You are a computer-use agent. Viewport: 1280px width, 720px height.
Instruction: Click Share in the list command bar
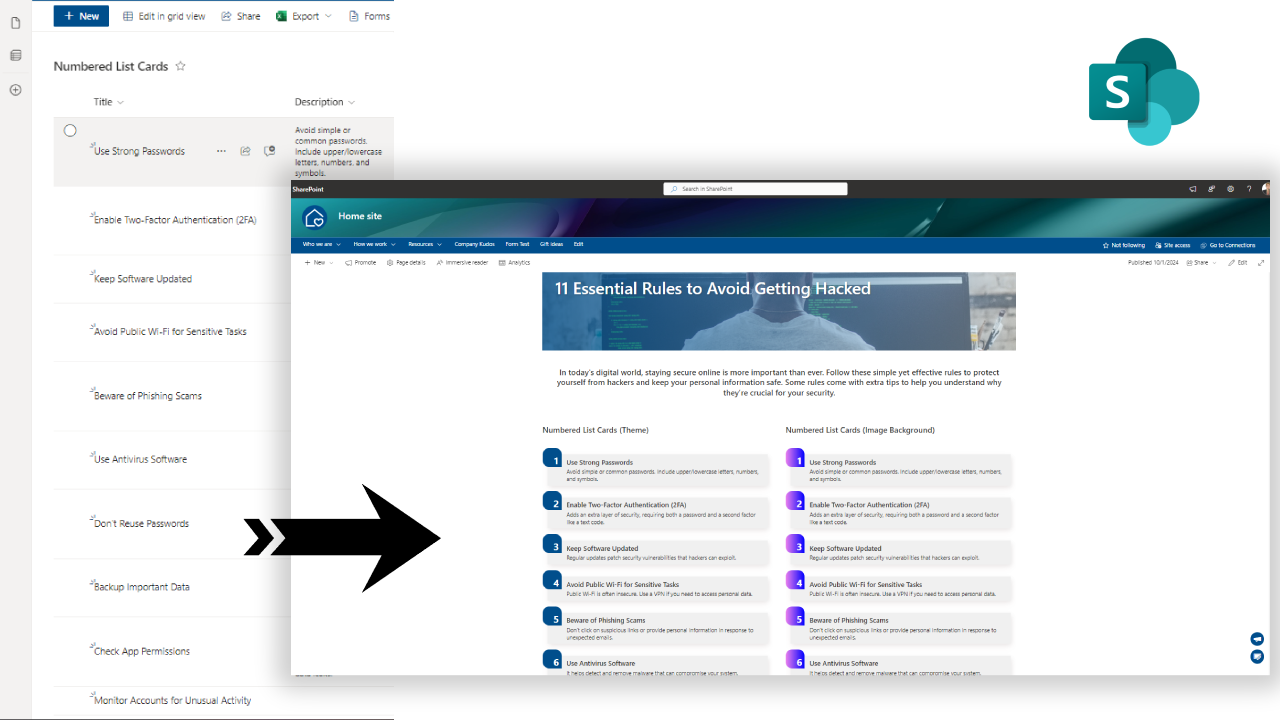coord(240,16)
